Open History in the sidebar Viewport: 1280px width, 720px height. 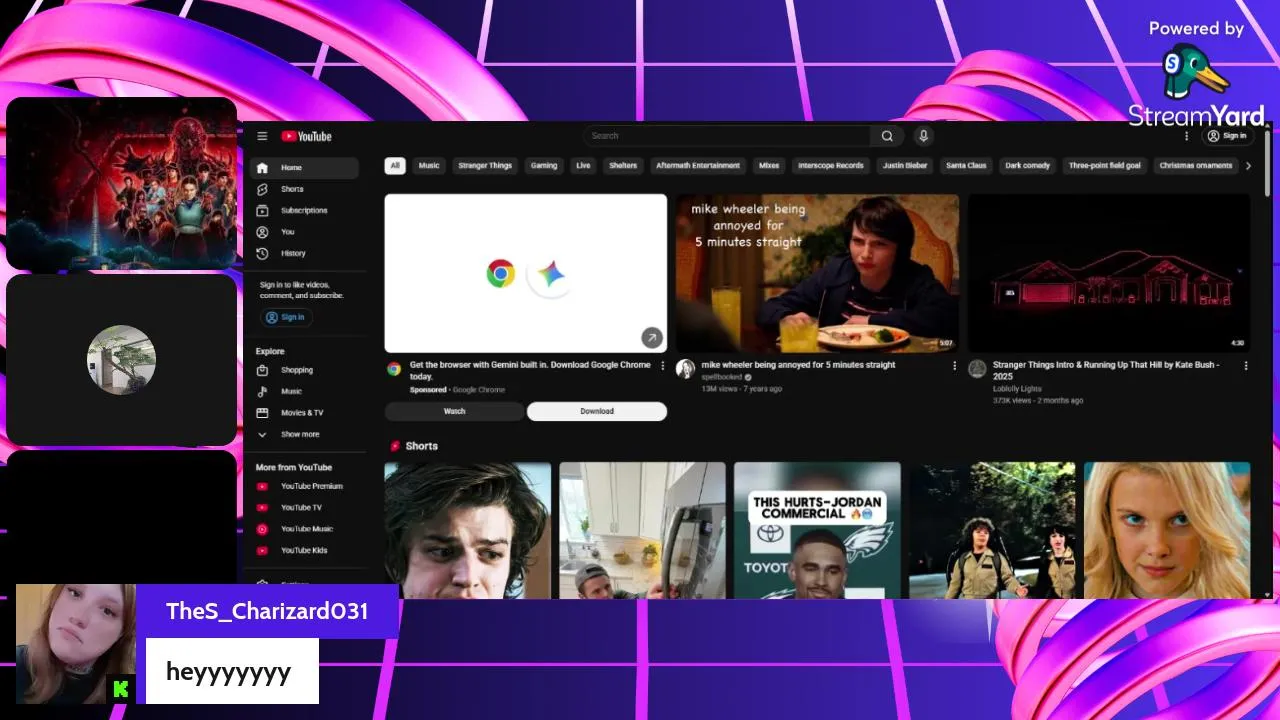pos(304,253)
